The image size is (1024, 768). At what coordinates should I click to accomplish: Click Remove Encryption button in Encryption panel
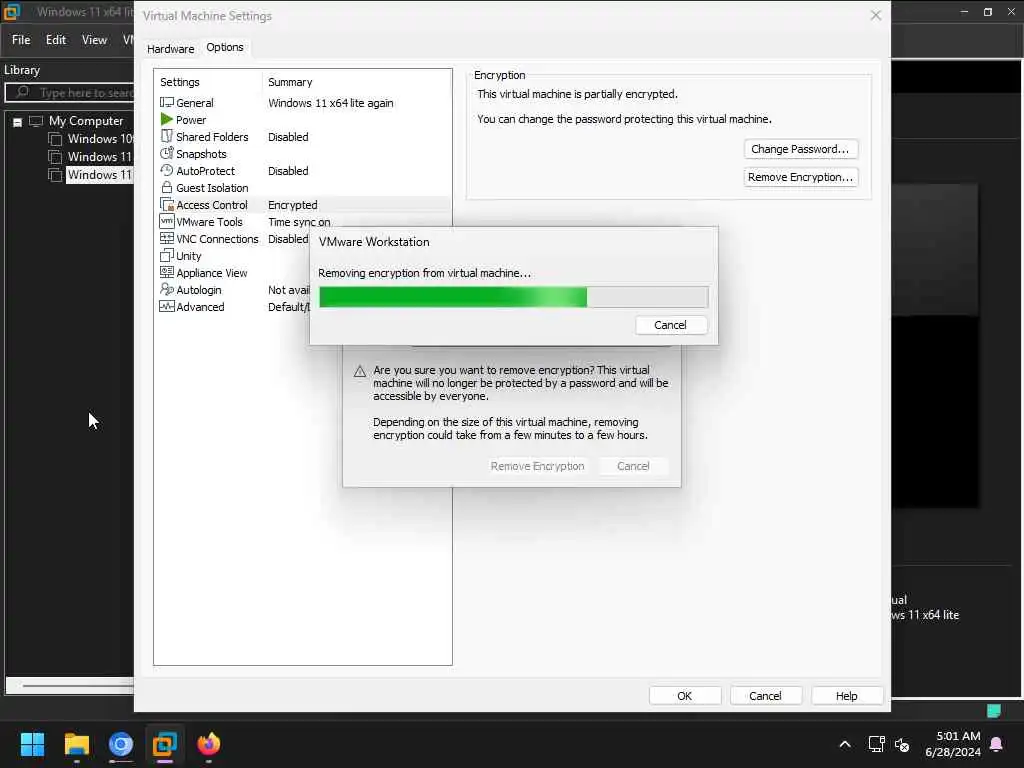click(800, 177)
